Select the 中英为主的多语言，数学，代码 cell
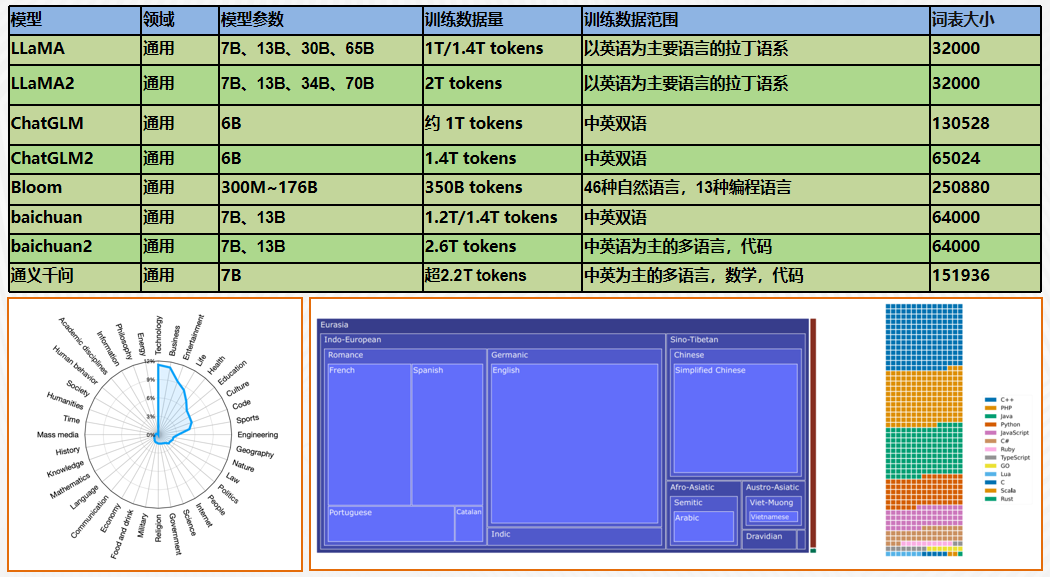The image size is (1050, 577). (755, 276)
